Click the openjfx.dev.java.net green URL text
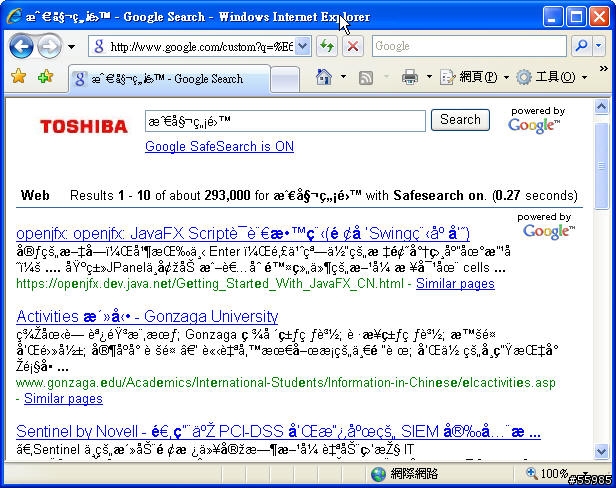616x488 pixels. tap(210, 284)
